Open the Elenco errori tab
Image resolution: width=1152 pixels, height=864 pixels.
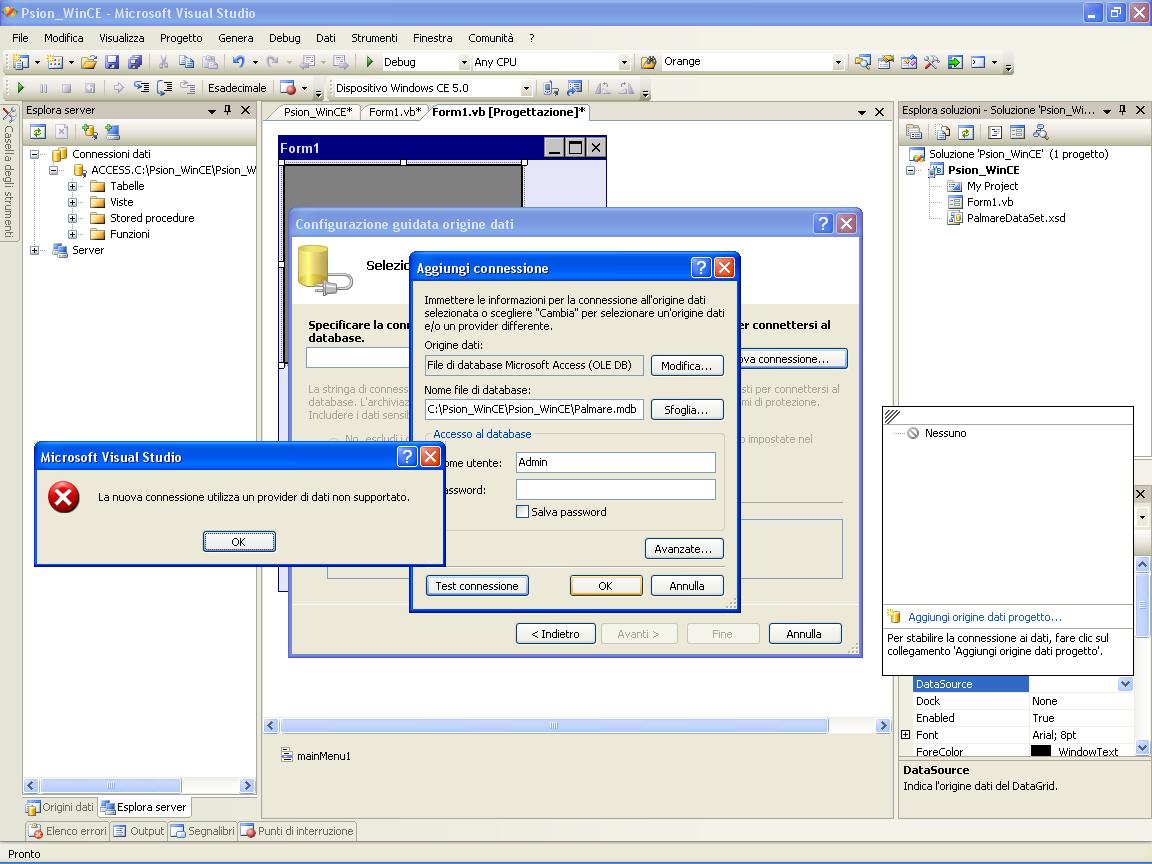point(68,832)
